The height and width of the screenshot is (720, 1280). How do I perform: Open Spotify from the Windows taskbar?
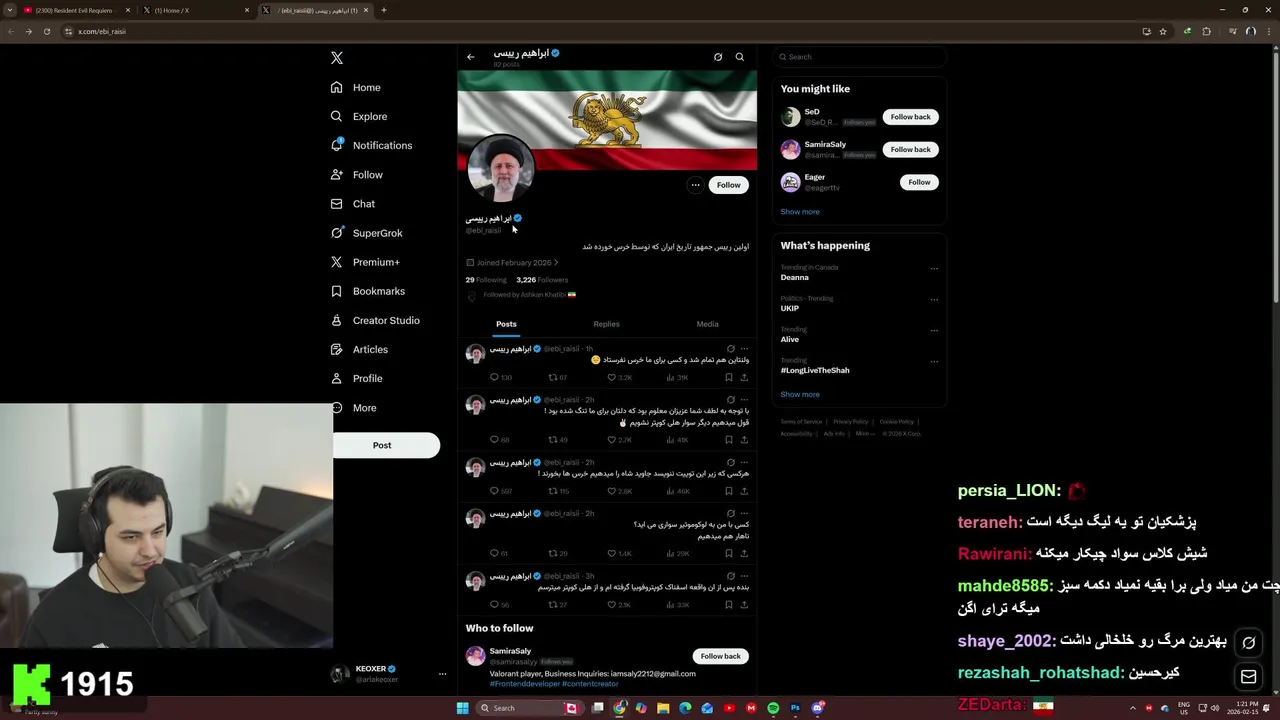773,708
